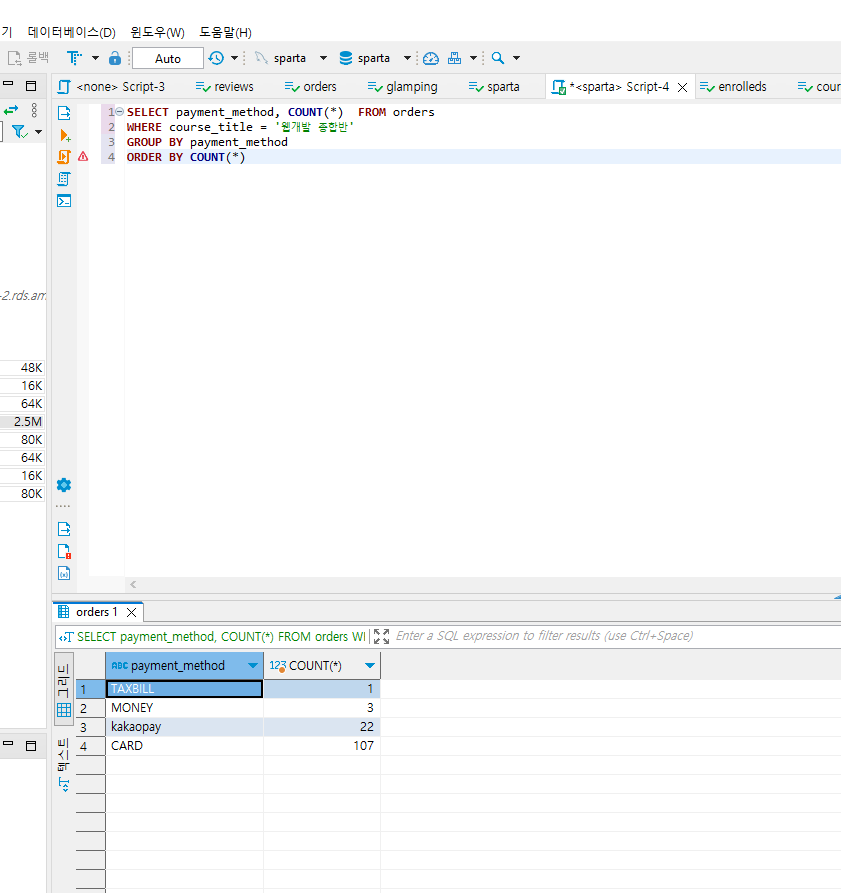Screen dimensions: 841x893
Task: Switch to the glamping tab
Action: click(403, 87)
